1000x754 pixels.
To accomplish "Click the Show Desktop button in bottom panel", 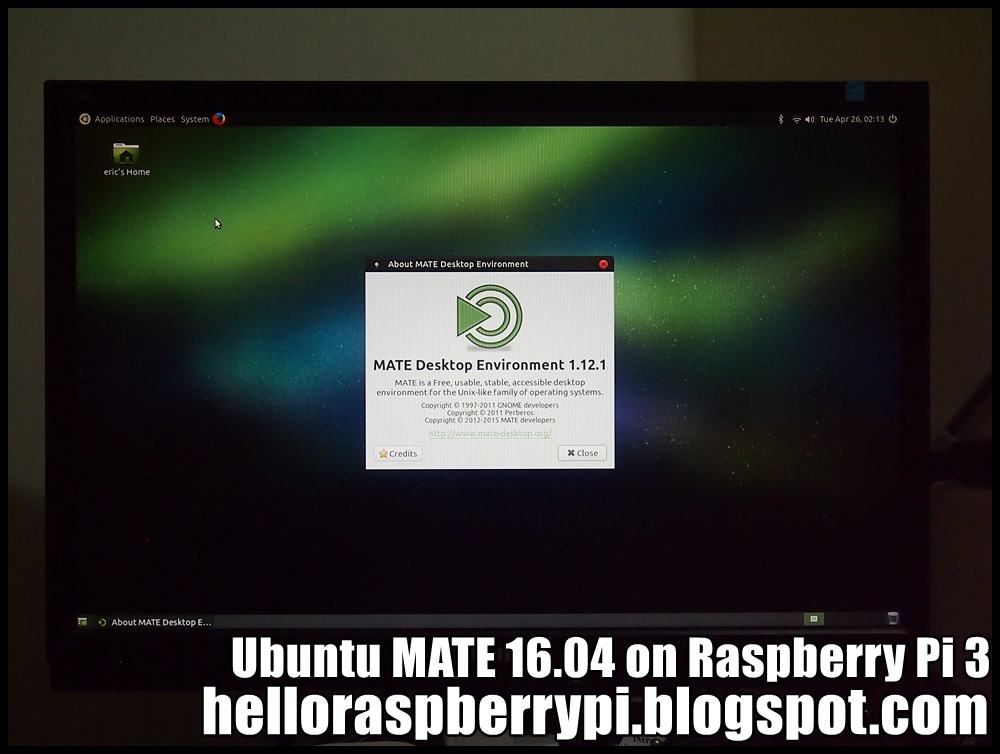I will click(82, 621).
